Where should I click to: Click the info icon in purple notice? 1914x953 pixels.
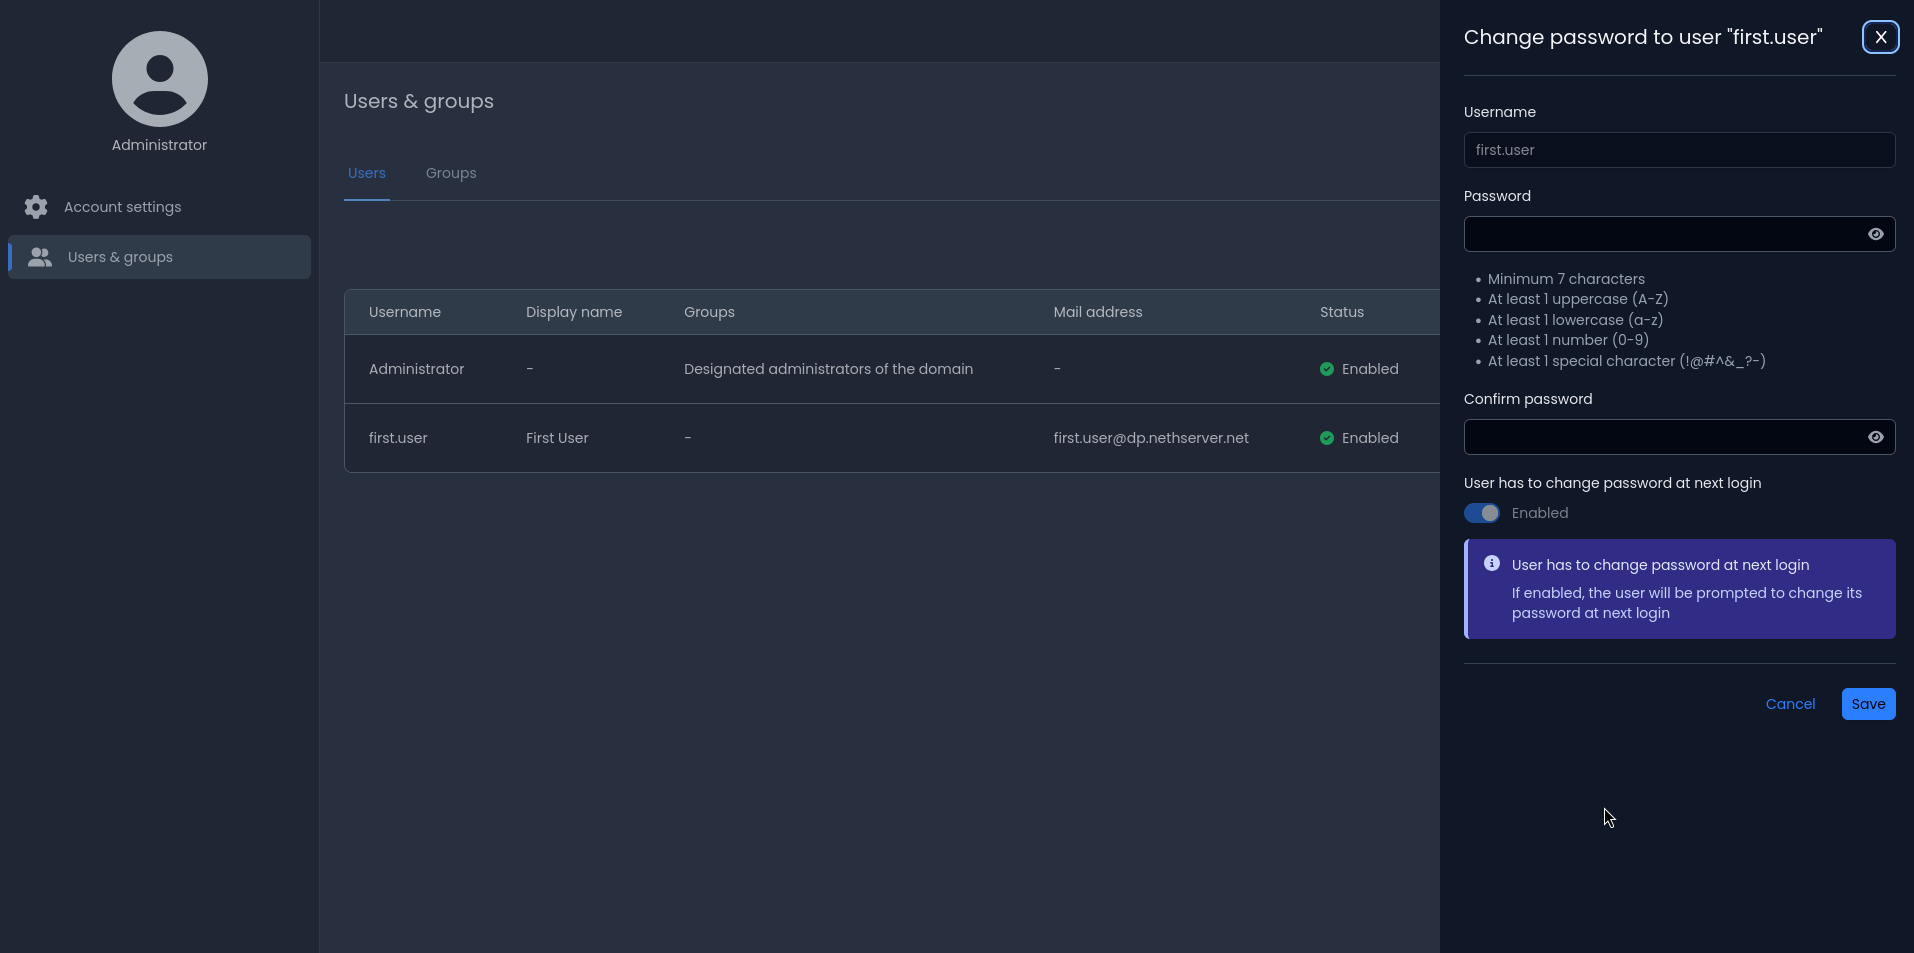coord(1491,564)
